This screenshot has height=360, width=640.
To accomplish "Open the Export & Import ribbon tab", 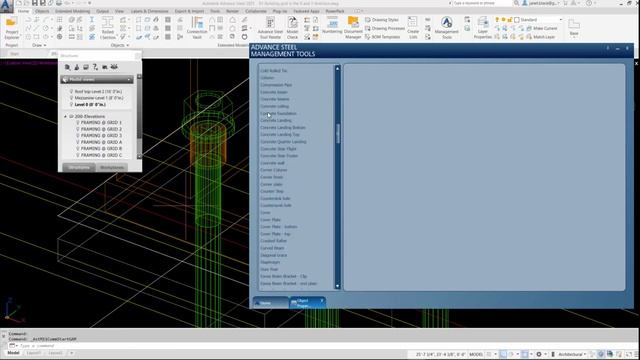I will pyautogui.click(x=189, y=11).
